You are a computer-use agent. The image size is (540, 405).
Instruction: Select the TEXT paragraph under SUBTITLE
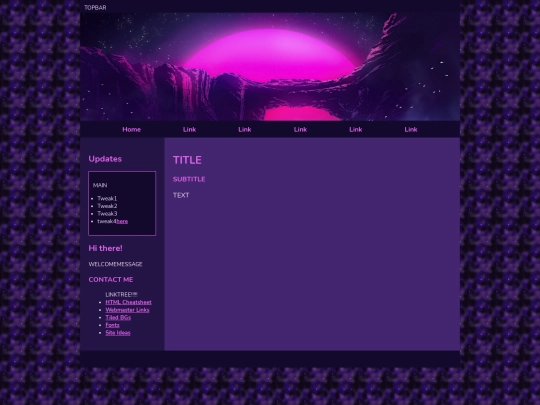[181, 195]
